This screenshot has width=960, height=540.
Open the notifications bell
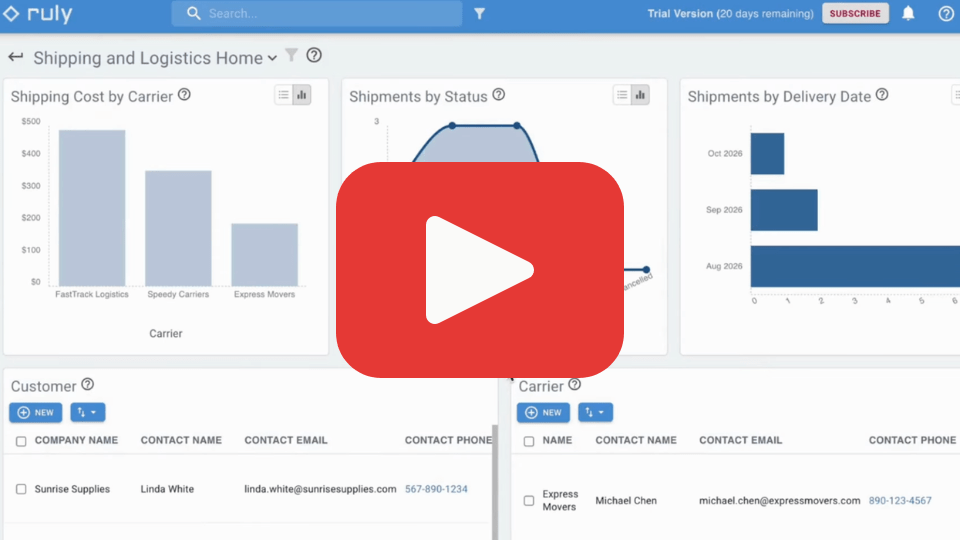coord(908,13)
